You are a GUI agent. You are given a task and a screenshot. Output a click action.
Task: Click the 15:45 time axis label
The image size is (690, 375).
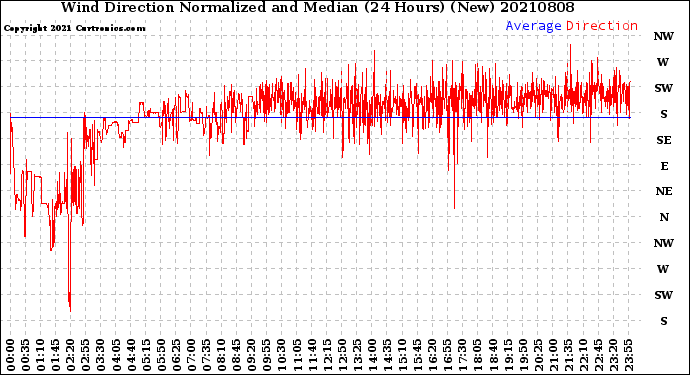[418, 355]
